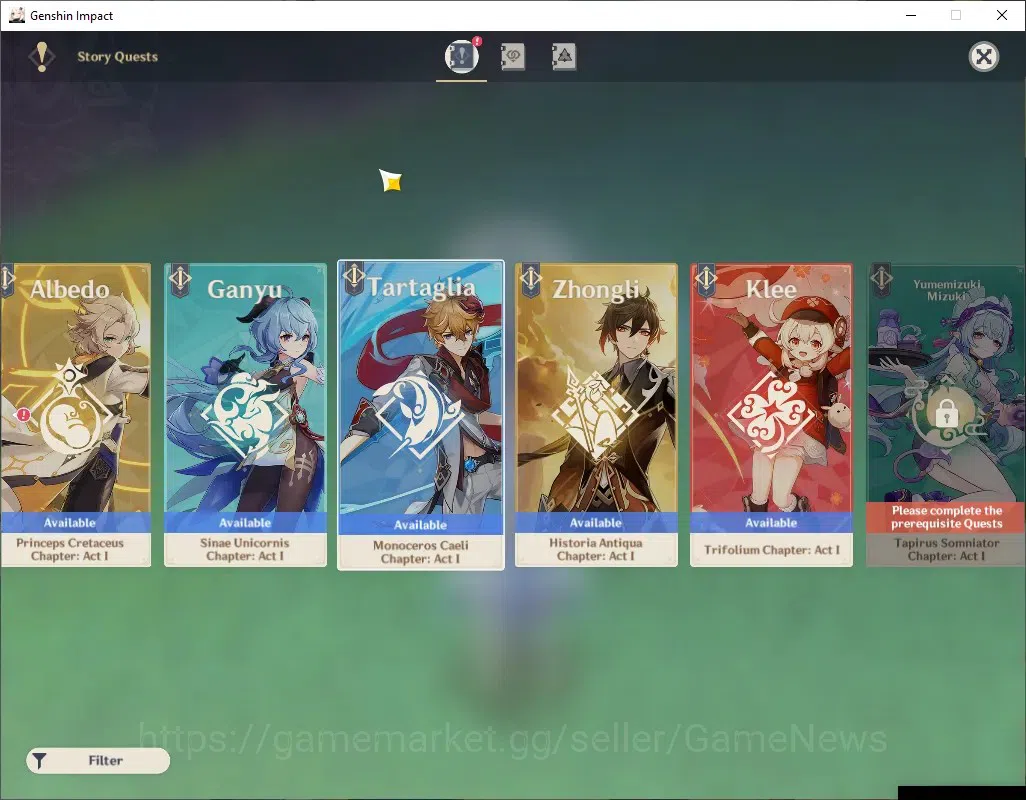Click the funnel icon in Filter button

39,761
